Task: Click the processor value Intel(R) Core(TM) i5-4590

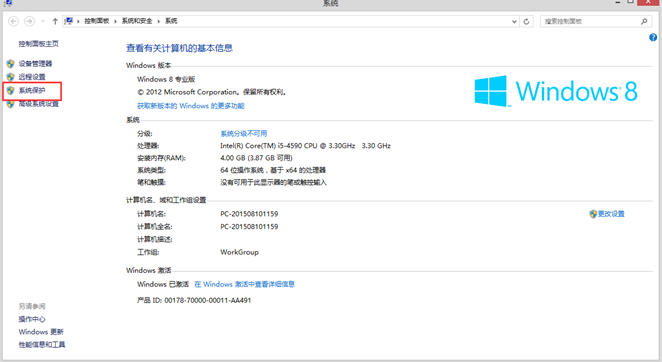Action: pos(305,146)
